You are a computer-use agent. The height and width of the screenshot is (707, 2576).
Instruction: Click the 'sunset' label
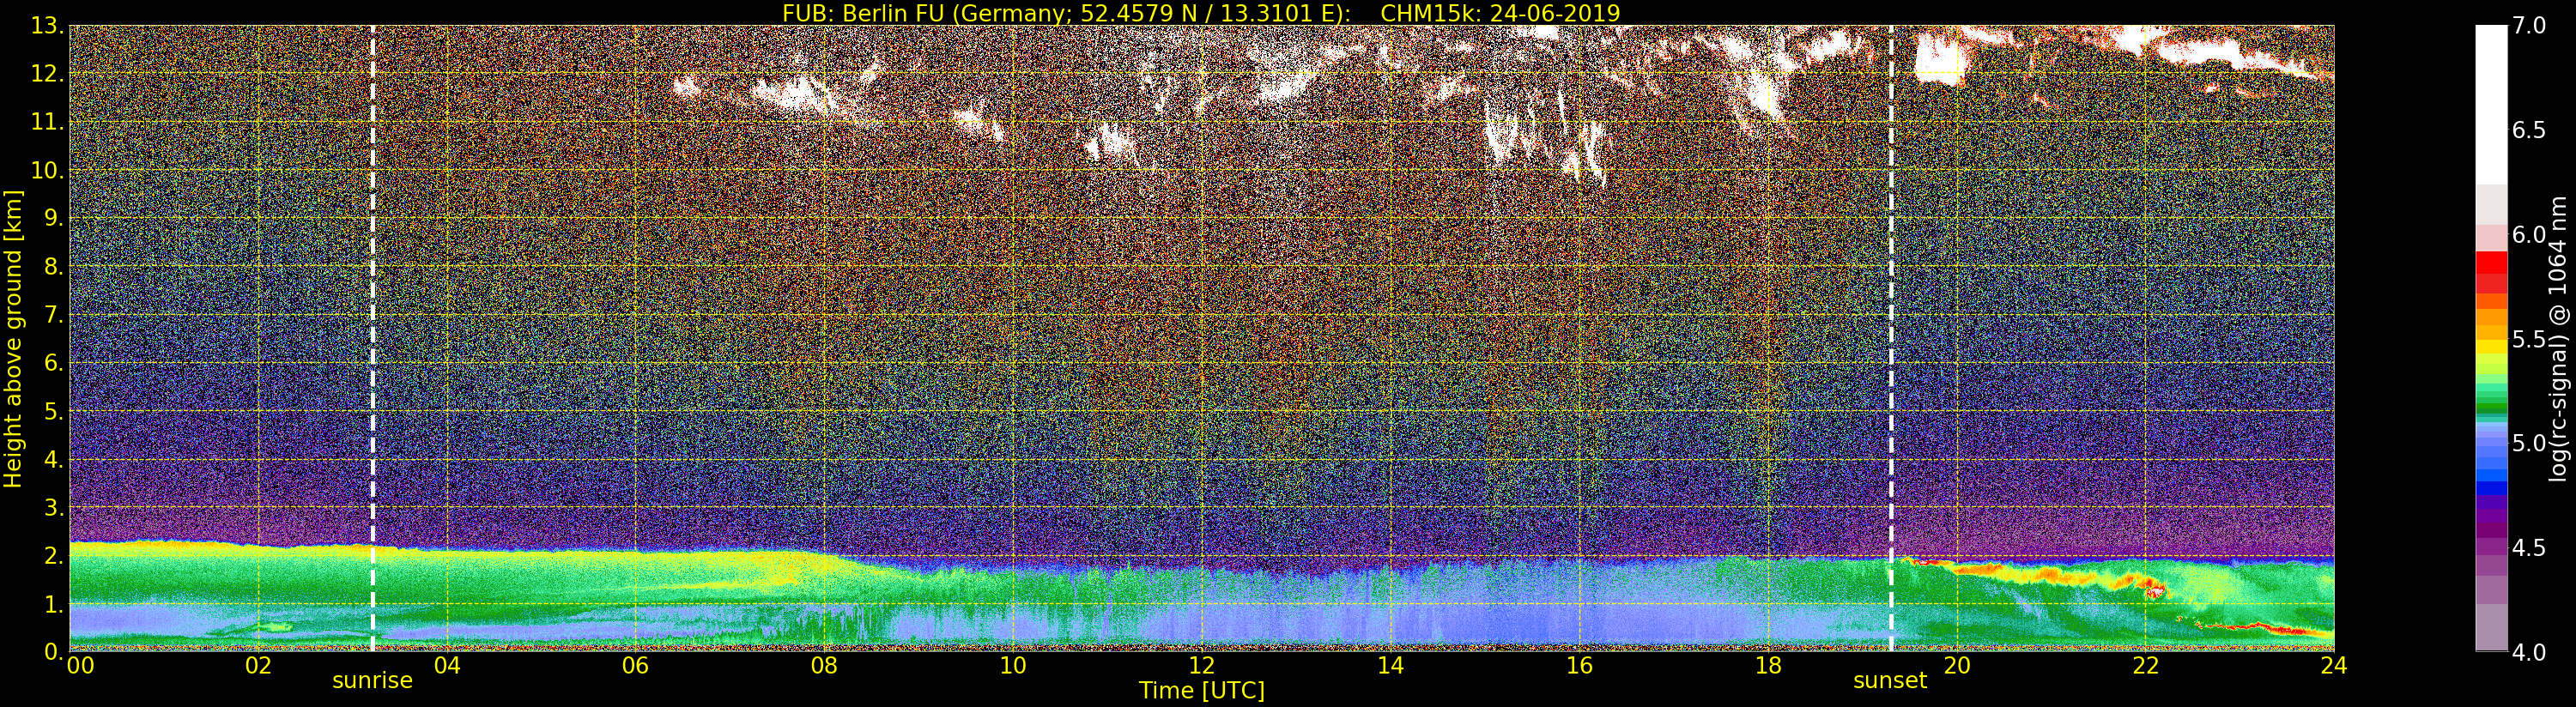click(1890, 681)
